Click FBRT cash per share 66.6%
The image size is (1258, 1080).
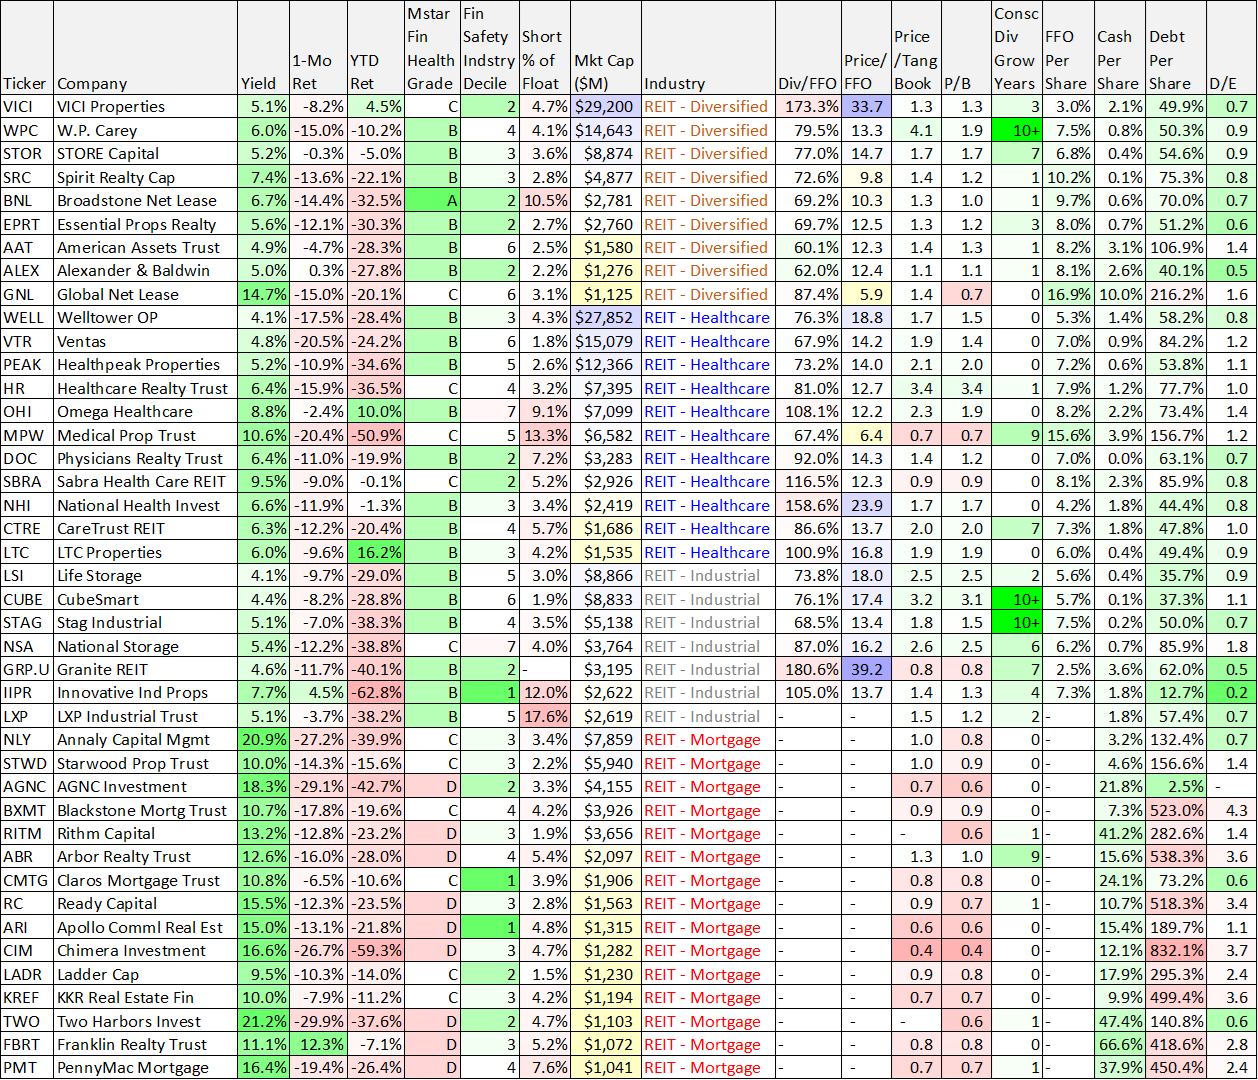coord(1120,1045)
